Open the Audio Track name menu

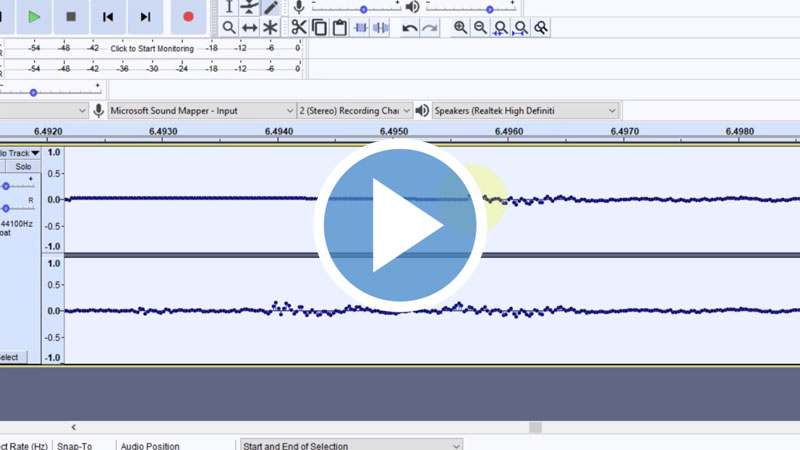click(x=20, y=153)
